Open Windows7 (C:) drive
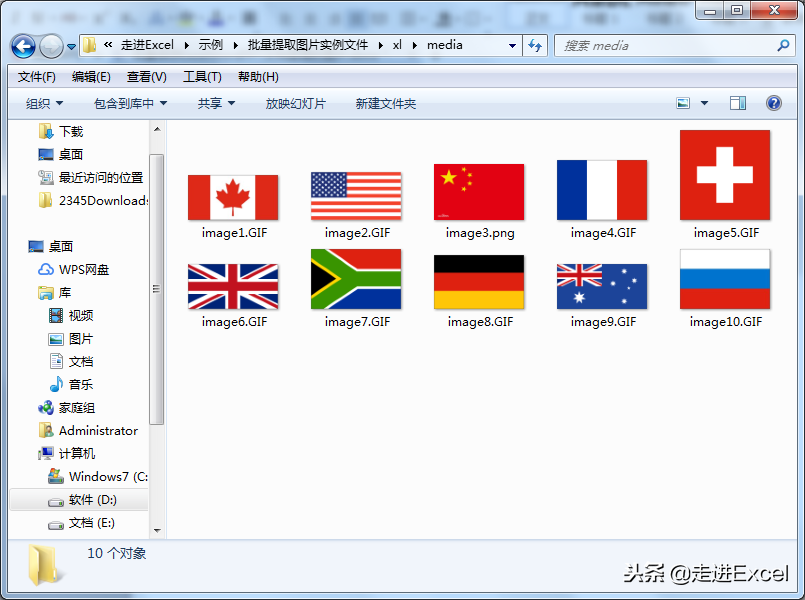805x600 pixels. click(x=98, y=477)
